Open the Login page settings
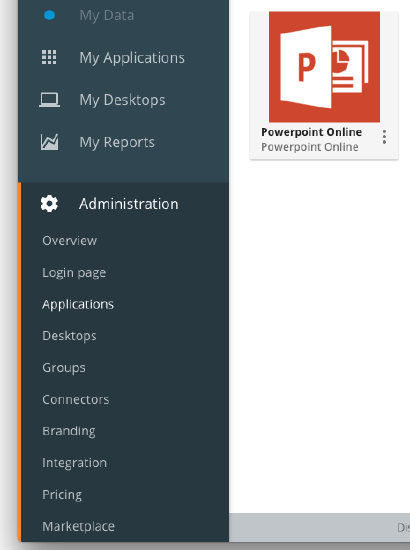410x550 pixels. coord(74,273)
